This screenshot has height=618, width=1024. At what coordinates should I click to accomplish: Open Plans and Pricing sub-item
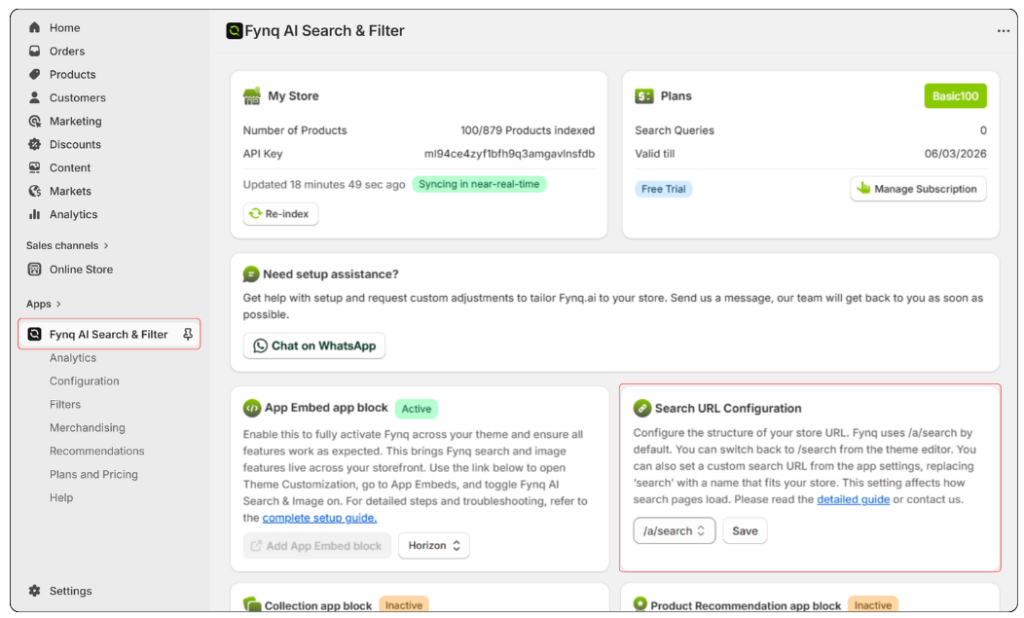click(x=94, y=474)
